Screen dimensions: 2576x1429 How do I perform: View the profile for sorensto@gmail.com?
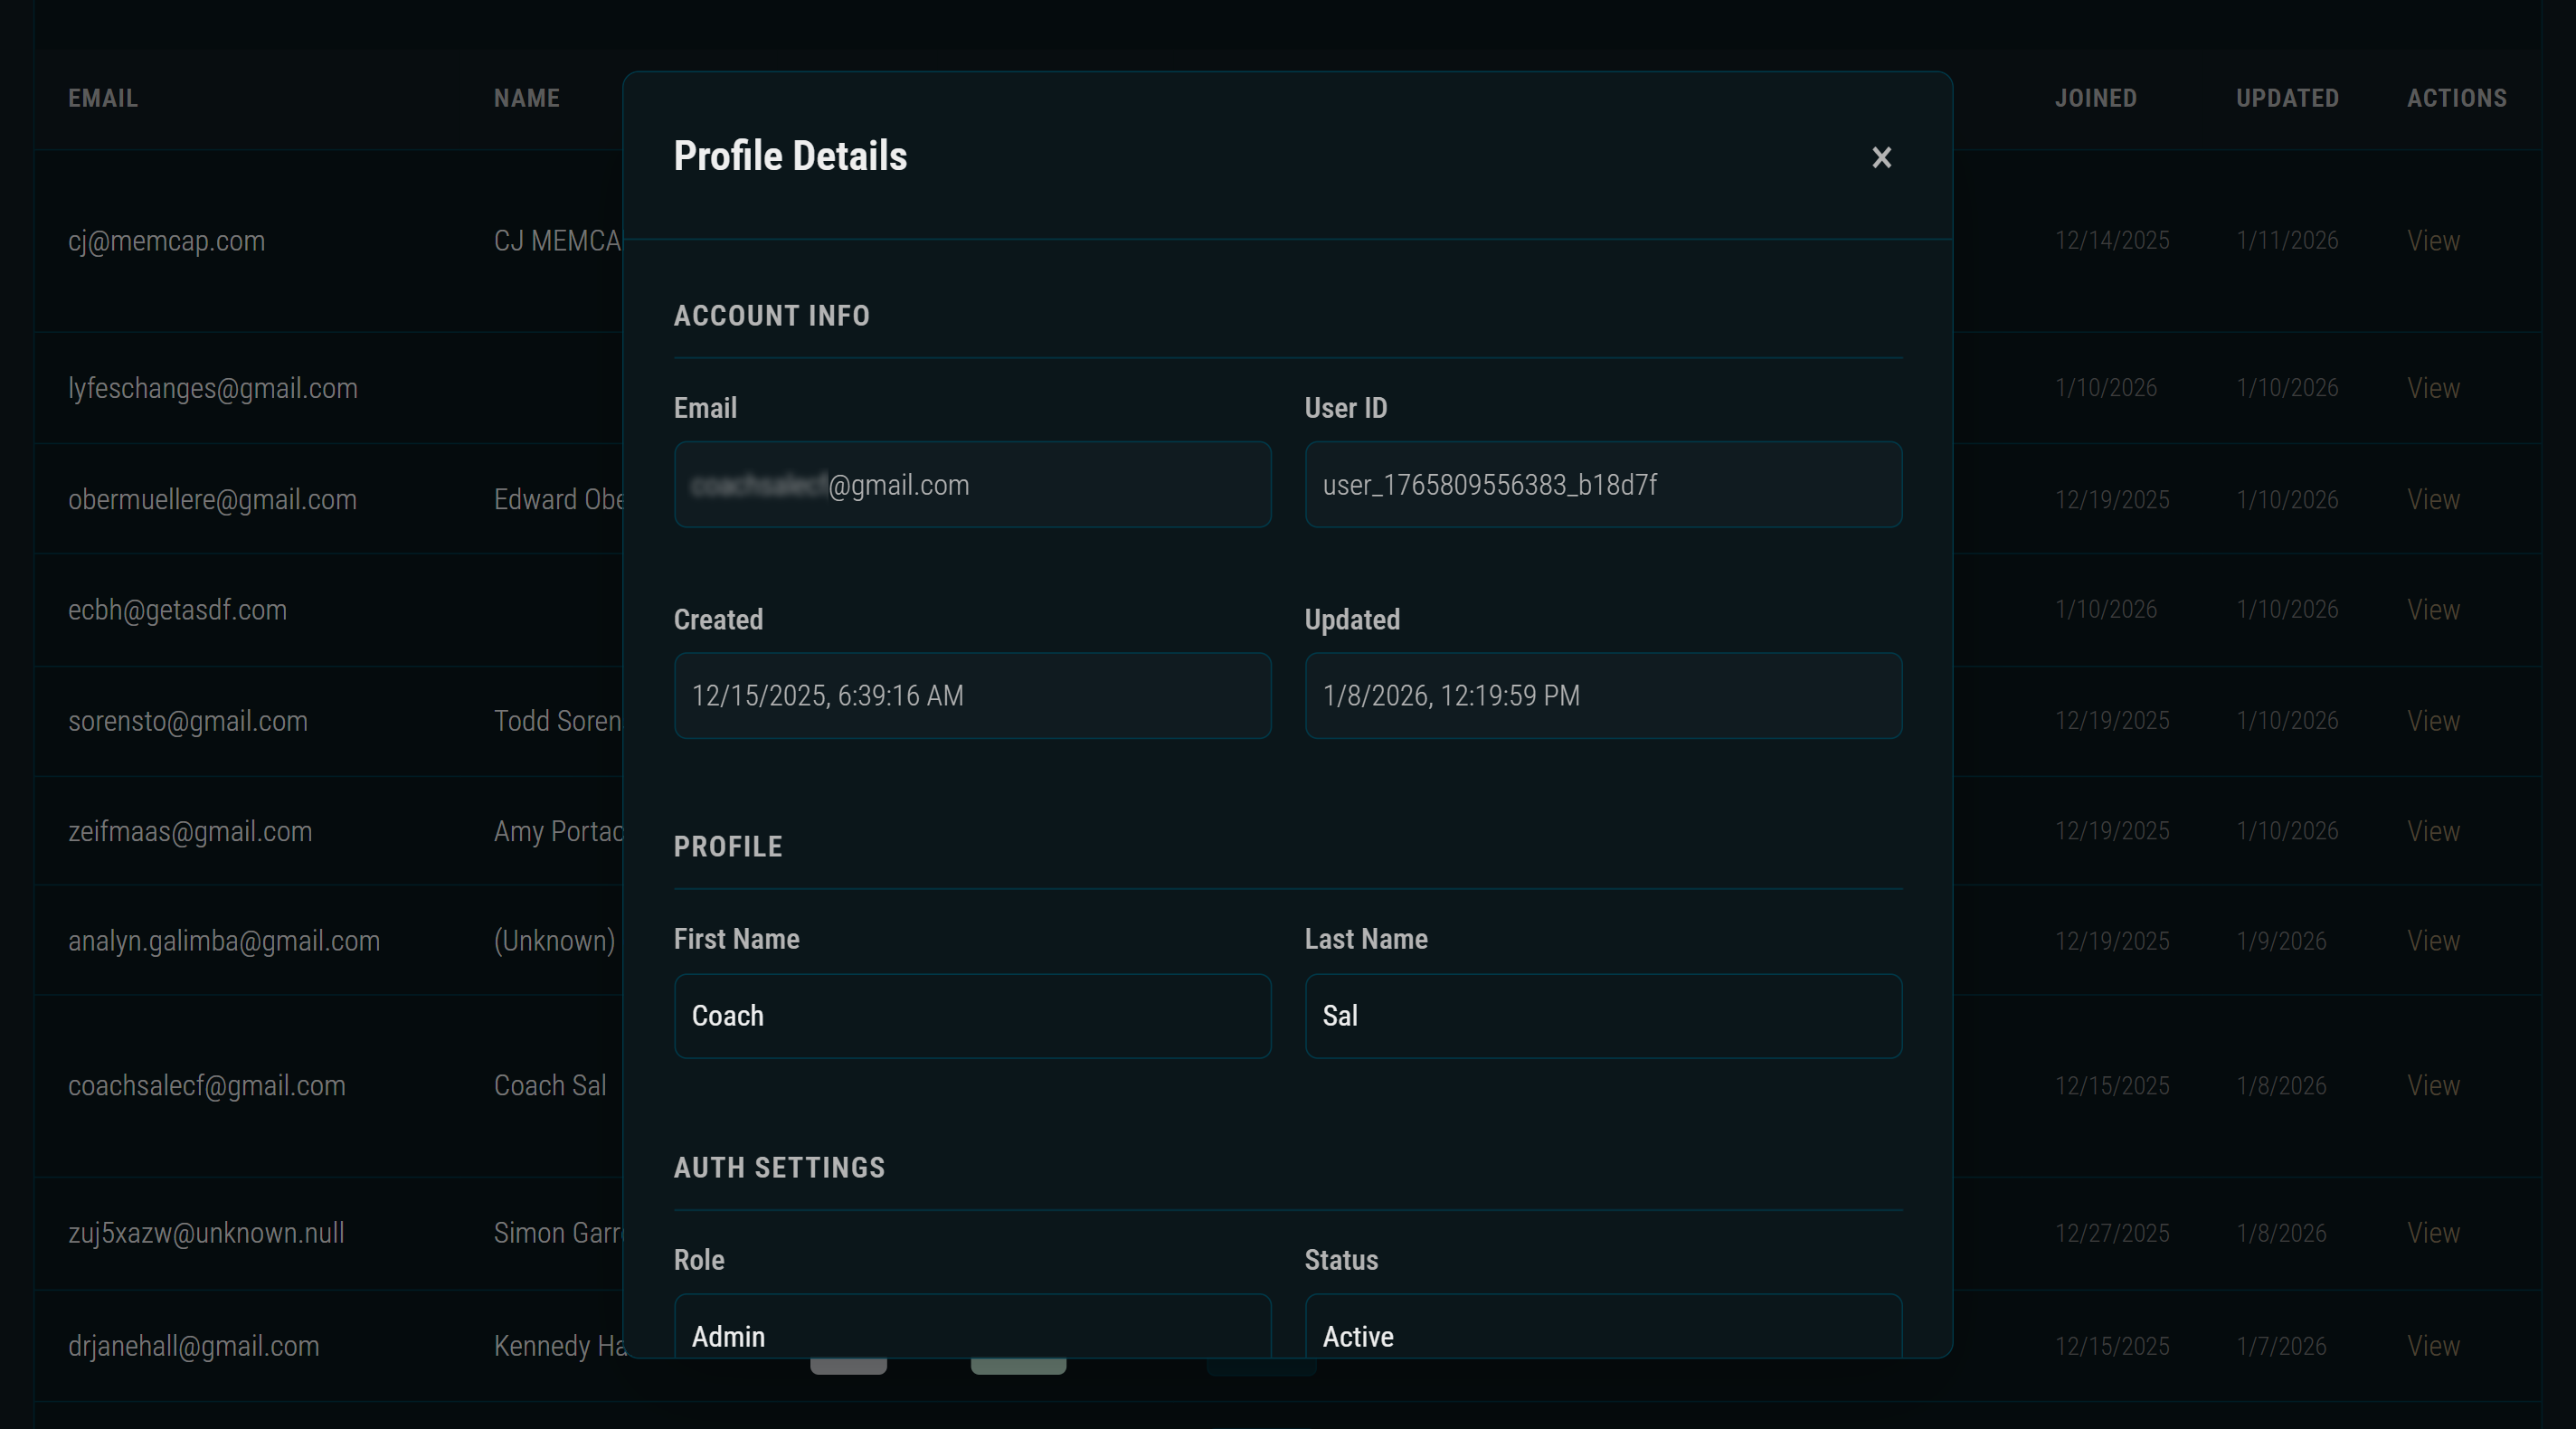(2433, 720)
